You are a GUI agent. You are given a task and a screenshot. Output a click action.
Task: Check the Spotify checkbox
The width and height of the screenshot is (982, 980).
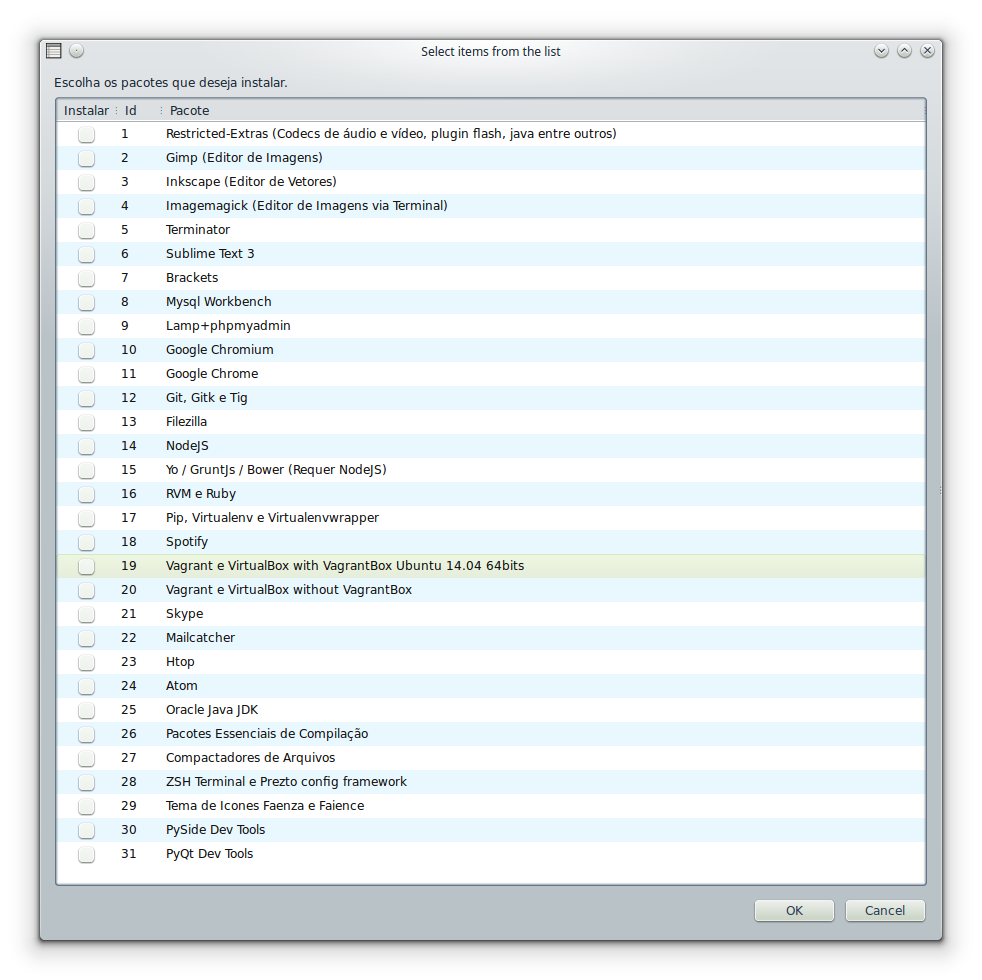(x=86, y=542)
